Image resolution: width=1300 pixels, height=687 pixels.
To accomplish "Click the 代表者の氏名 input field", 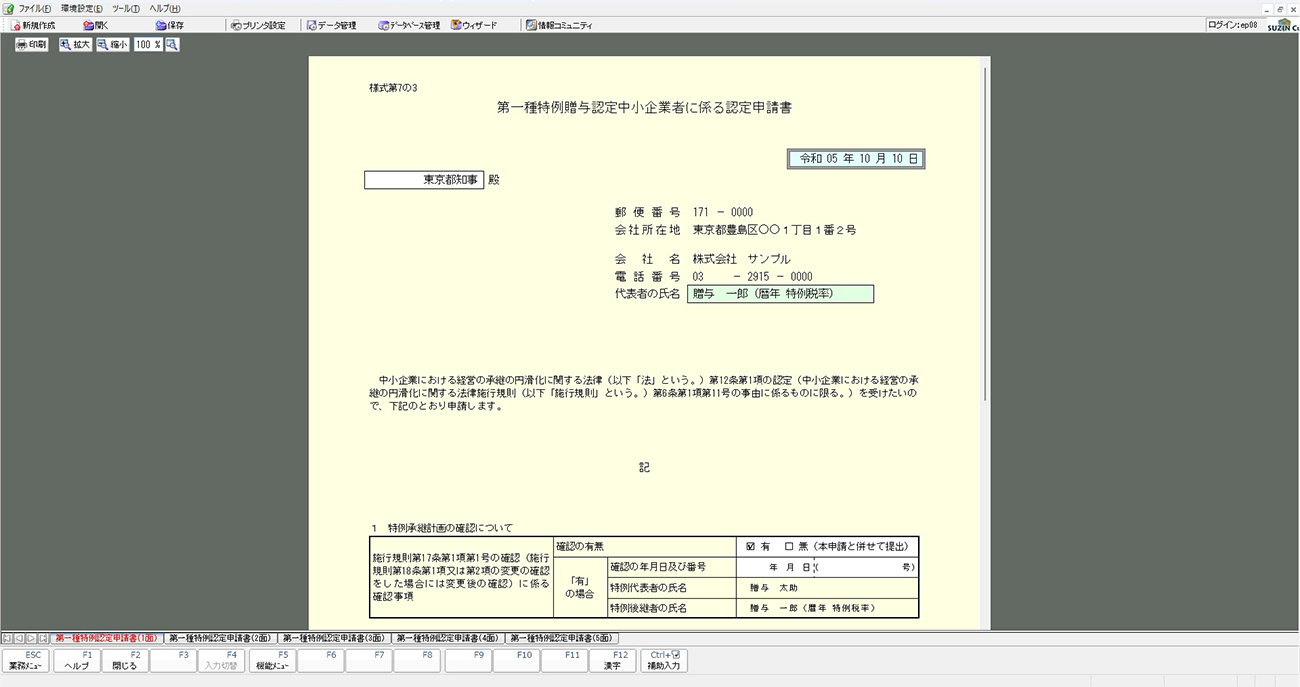I will click(x=780, y=294).
